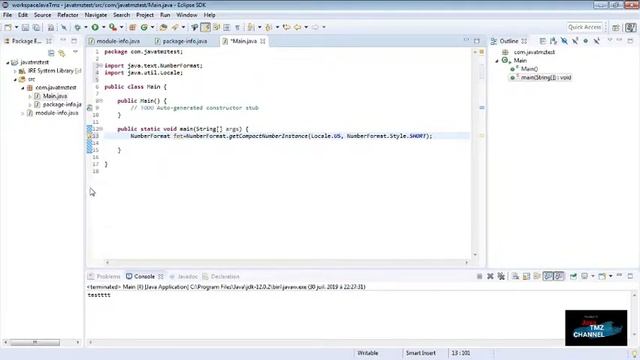Select the Java perspective button

pos(631,27)
